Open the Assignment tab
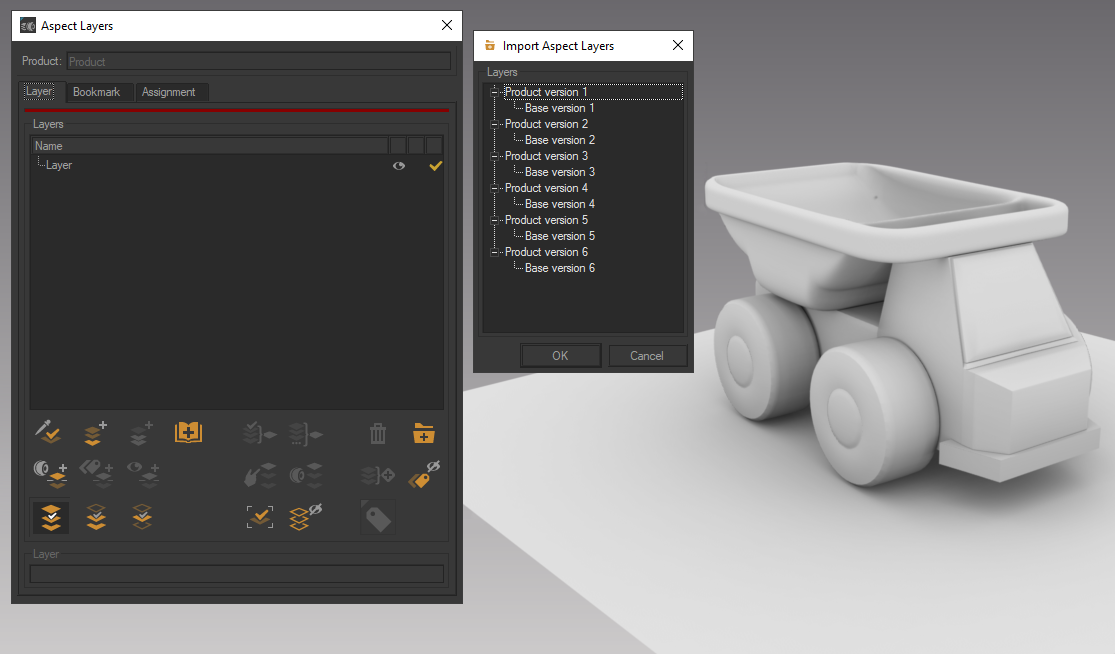The width and height of the screenshot is (1115, 654). pyautogui.click(x=171, y=92)
